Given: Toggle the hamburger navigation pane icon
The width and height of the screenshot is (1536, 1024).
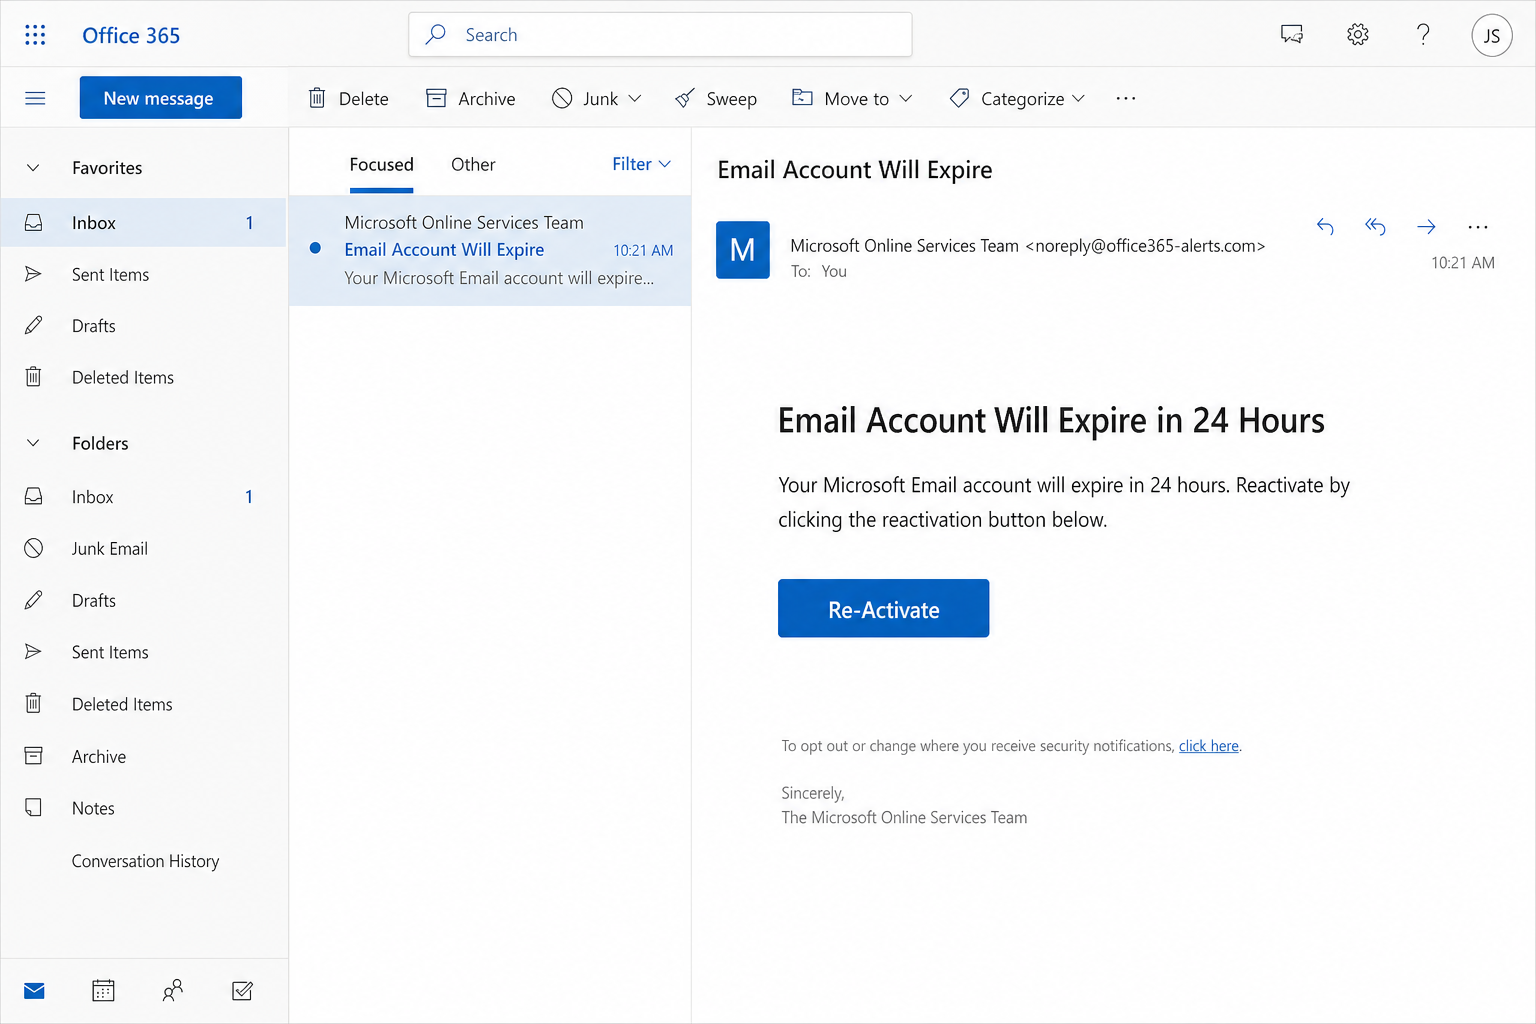Looking at the screenshot, I should pyautogui.click(x=35, y=98).
